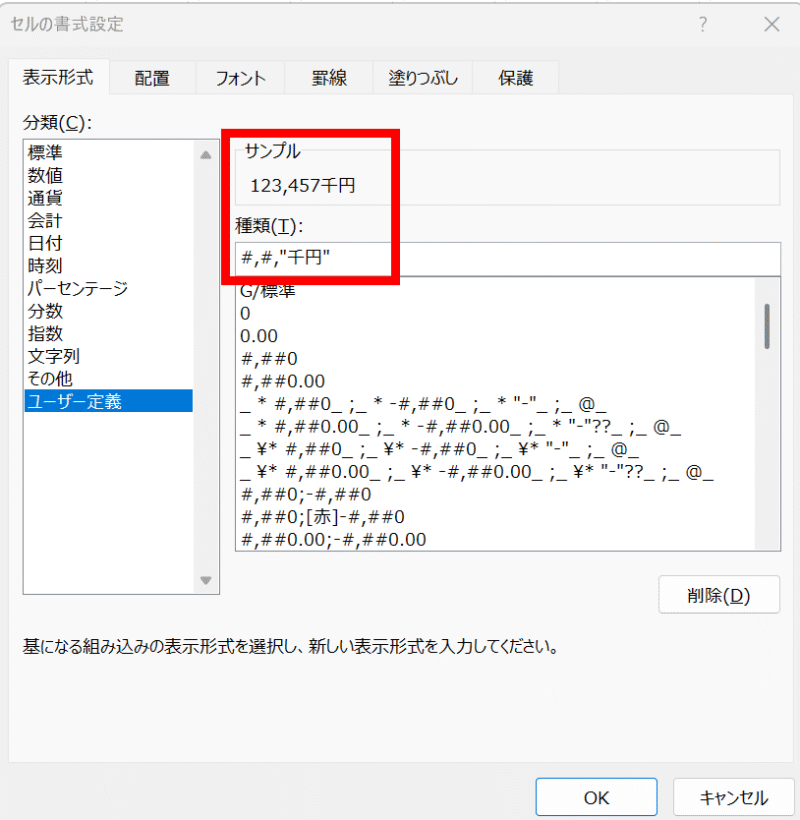Select 通貨 category
The width and height of the screenshot is (800, 820).
[109, 198]
